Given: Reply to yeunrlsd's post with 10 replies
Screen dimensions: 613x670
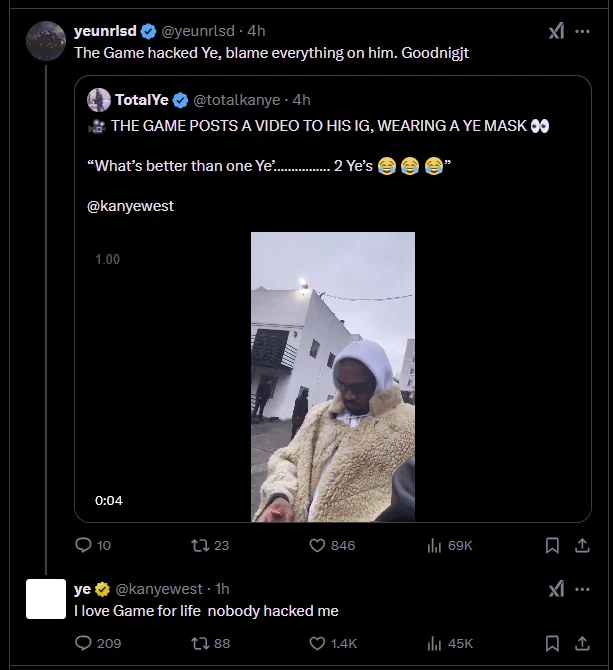Looking at the screenshot, I should (x=84, y=545).
